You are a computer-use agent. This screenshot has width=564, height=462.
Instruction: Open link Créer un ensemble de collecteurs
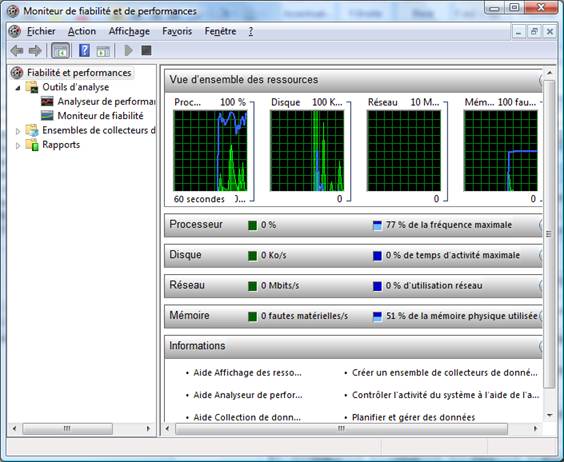coord(445,373)
